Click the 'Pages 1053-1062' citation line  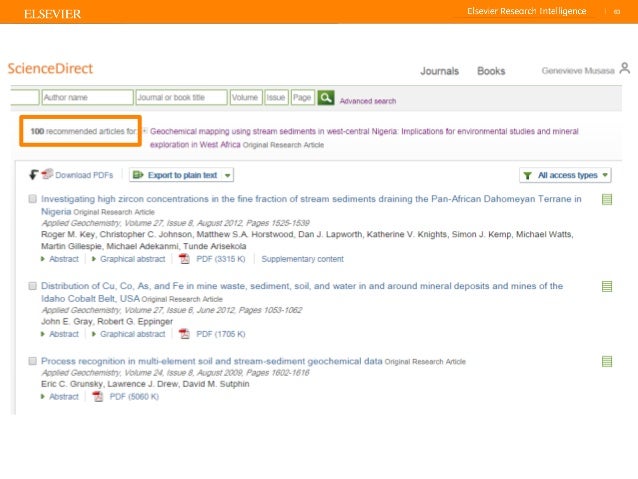(x=172, y=310)
